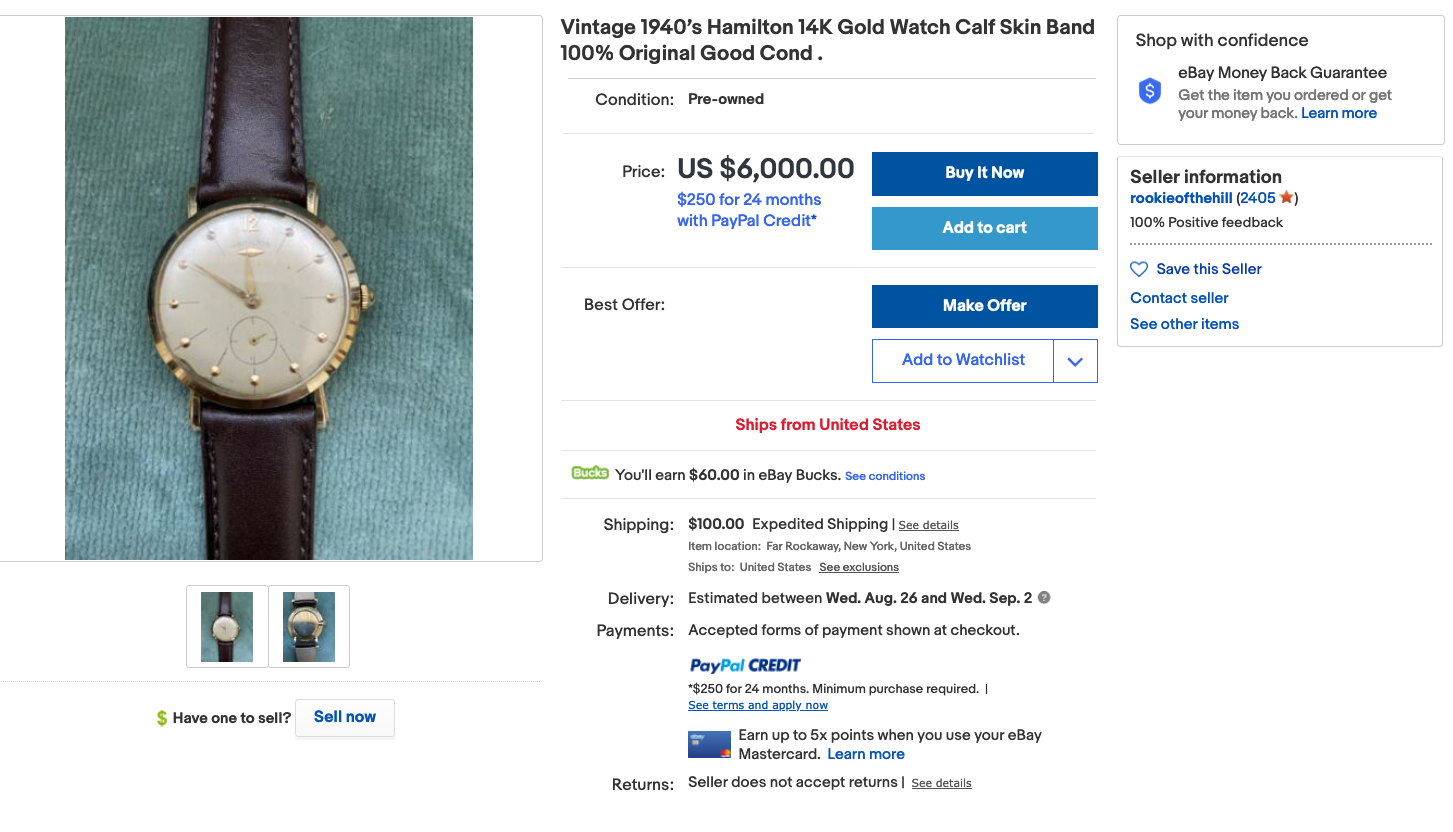
Task: Click the PayPal Credit logo
Action: click(x=745, y=665)
